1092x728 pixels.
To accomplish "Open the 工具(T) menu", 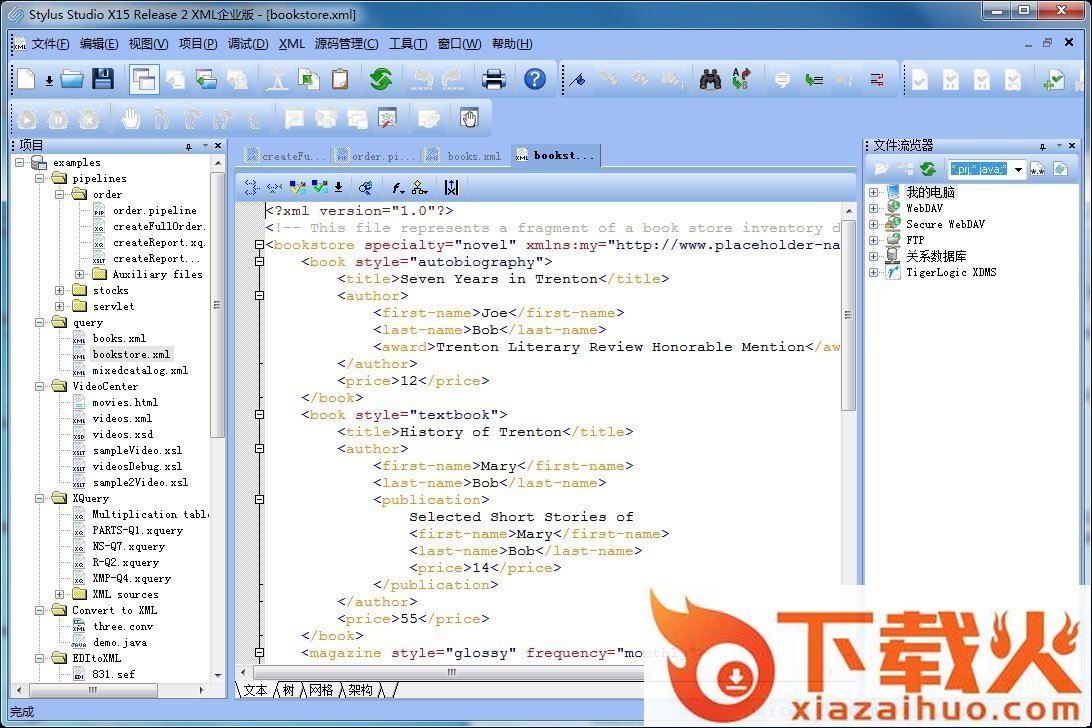I will tap(408, 44).
